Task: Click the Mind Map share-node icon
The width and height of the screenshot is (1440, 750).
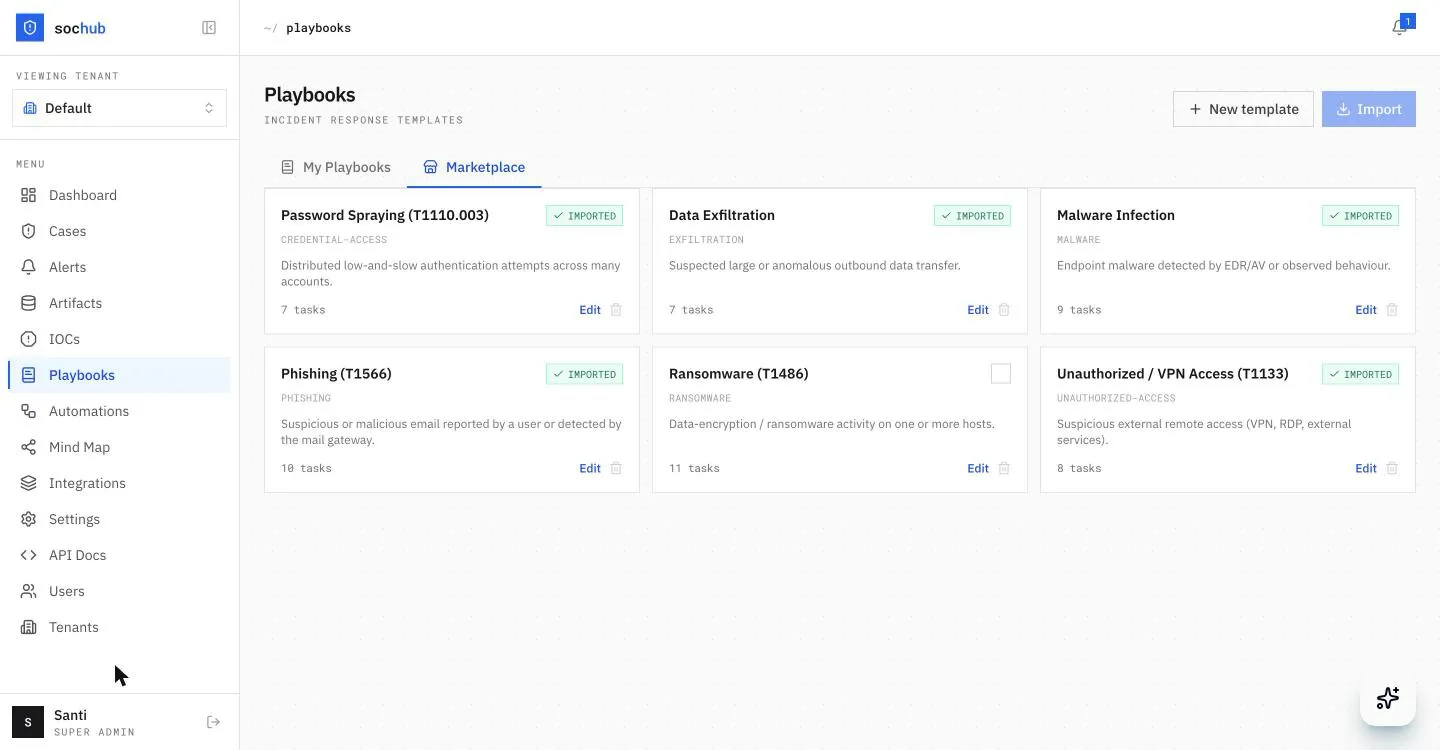Action: (x=29, y=447)
